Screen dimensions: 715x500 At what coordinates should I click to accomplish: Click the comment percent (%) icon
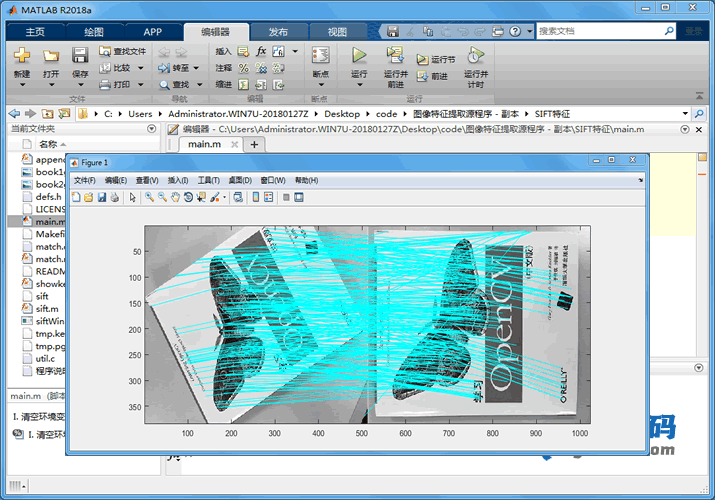point(244,68)
